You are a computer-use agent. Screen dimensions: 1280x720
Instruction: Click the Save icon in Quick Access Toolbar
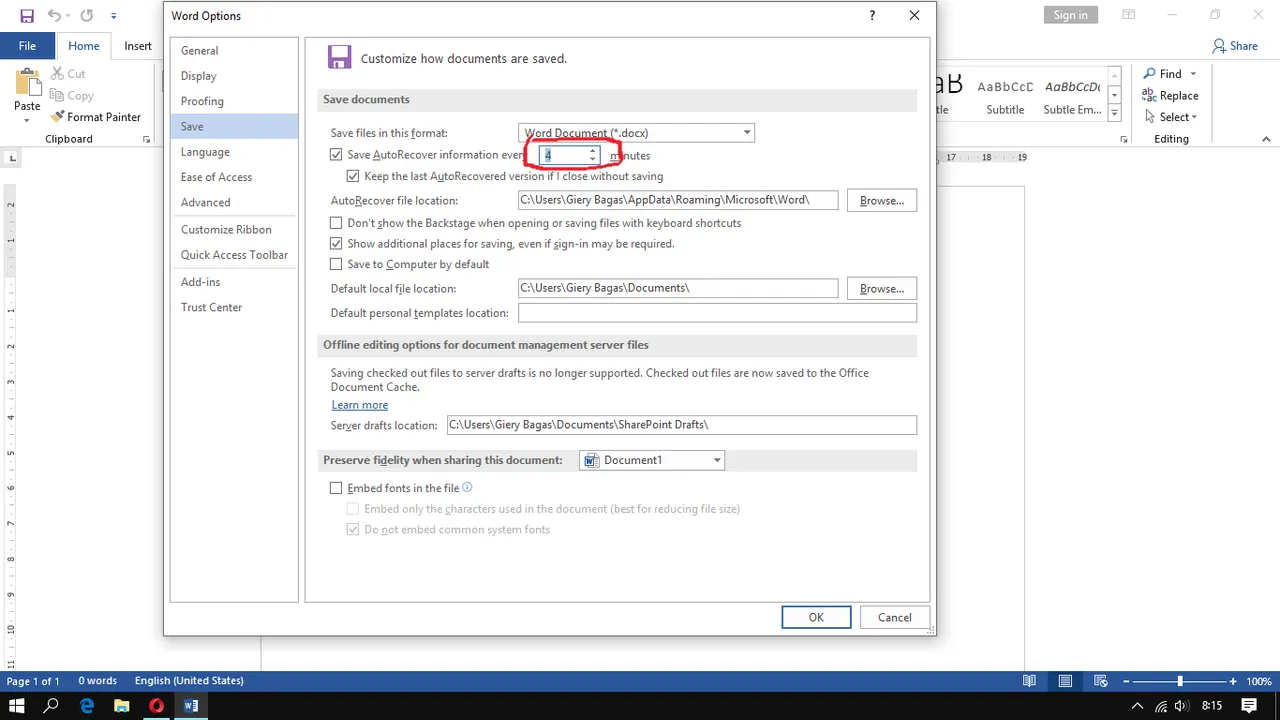[27, 16]
